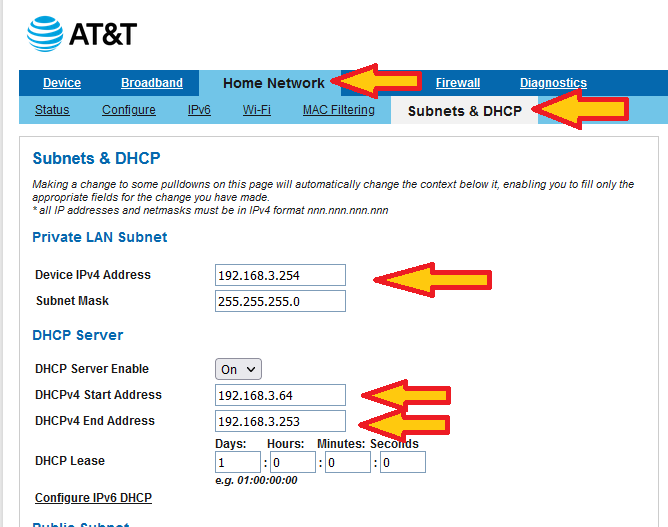The height and width of the screenshot is (527, 668).
Task: Open the Wi-Fi sub-tab
Action: tap(256, 110)
